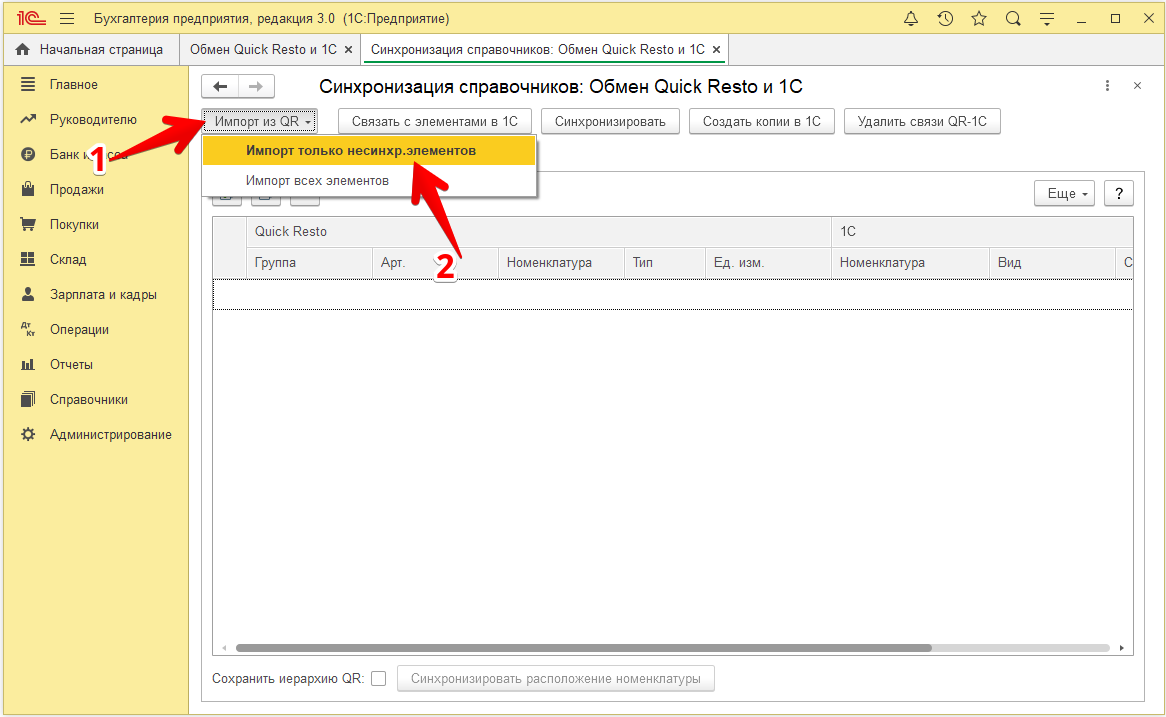Open the Отчеты section
The image size is (1166, 717).
click(x=71, y=364)
